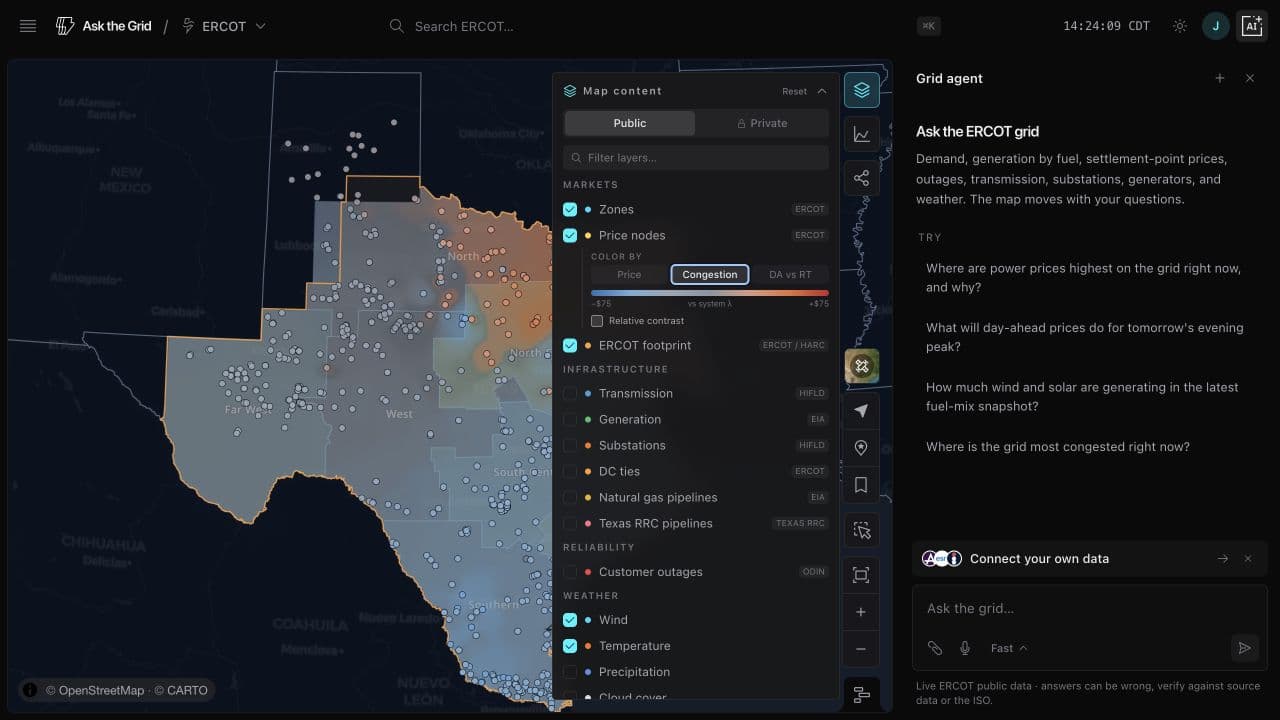Screen dimensions: 1280x720
Task: Click the share map icon
Action: point(862,178)
